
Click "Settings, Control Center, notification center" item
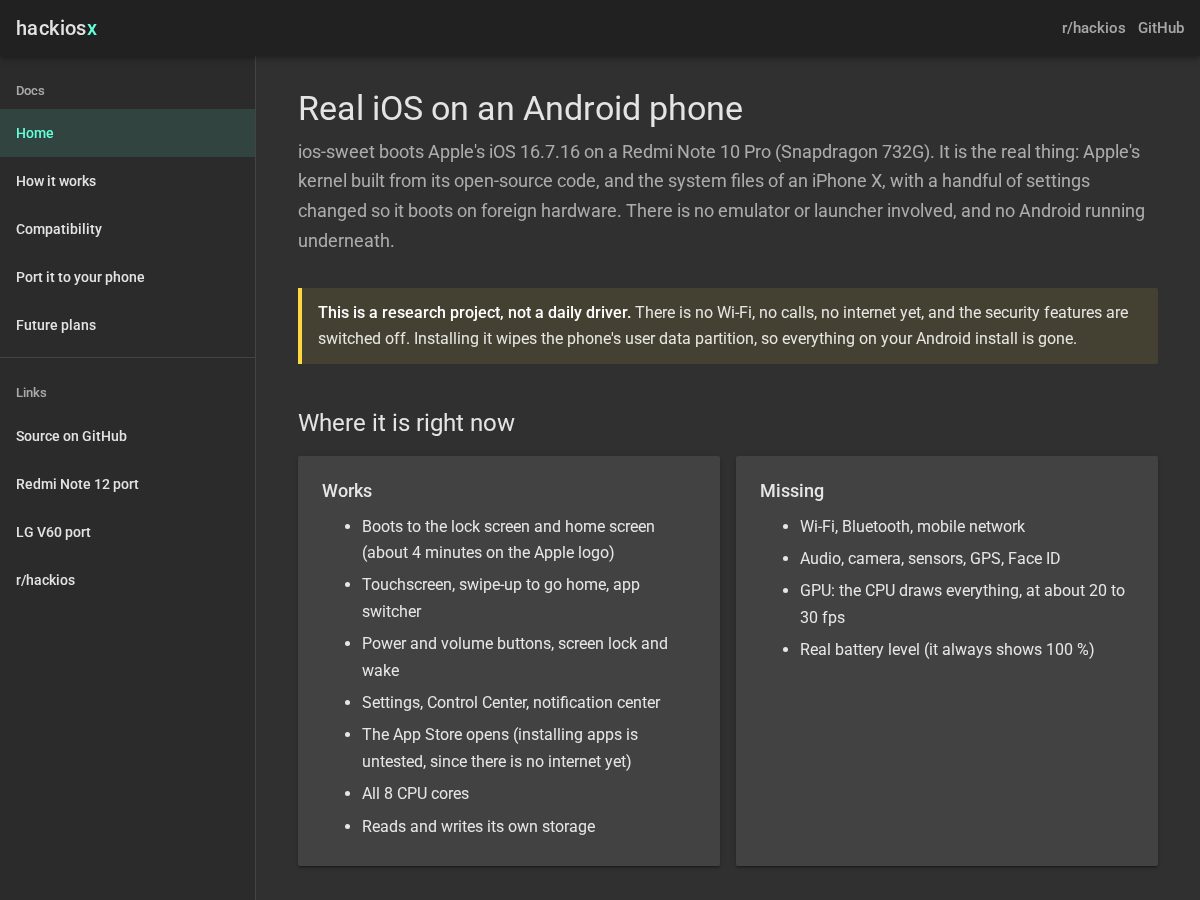click(x=511, y=702)
